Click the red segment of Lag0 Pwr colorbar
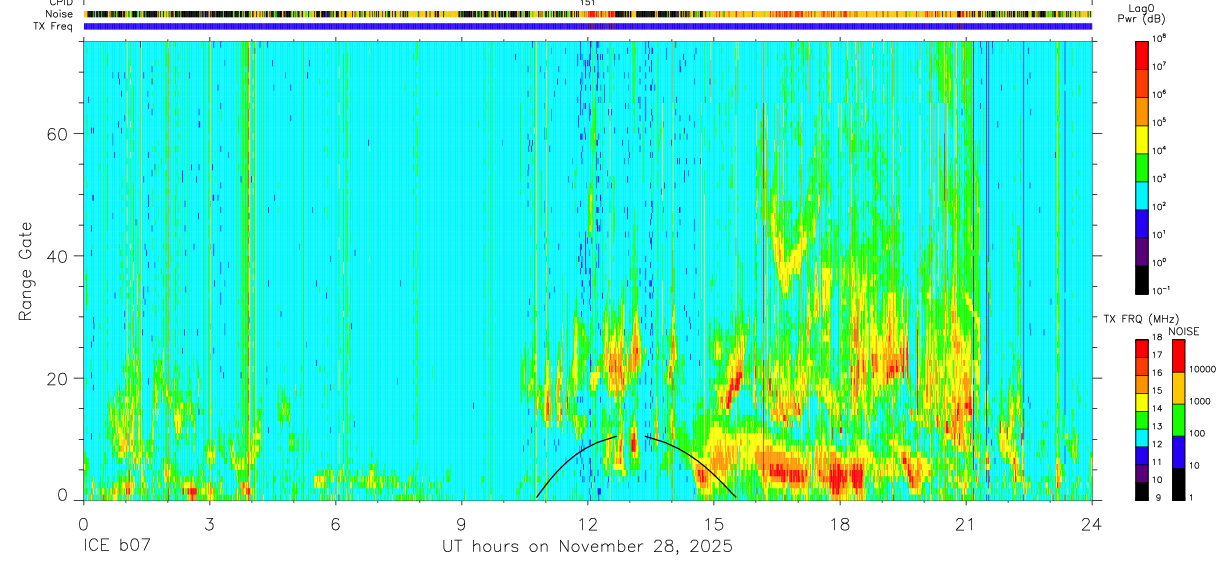 pyautogui.click(x=1142, y=53)
